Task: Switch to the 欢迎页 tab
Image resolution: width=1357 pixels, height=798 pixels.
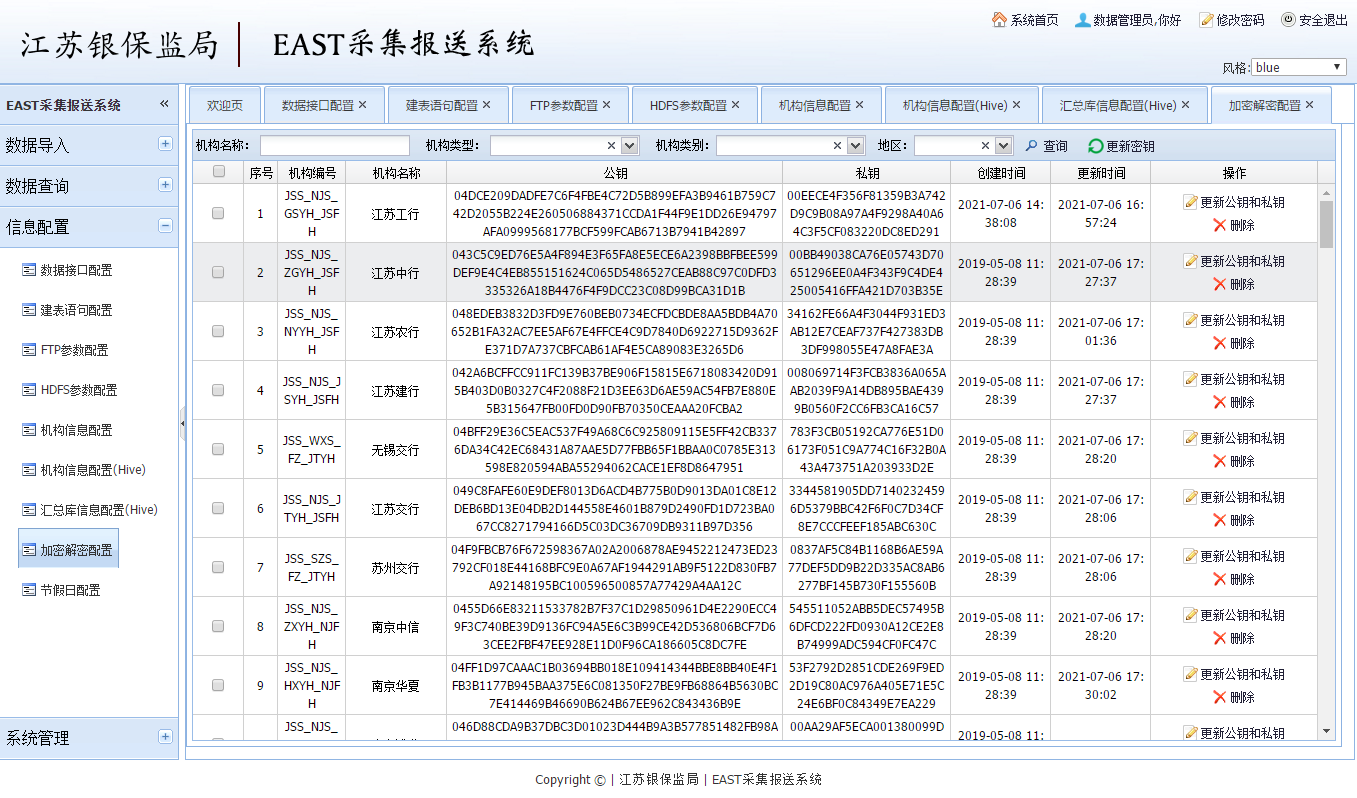Action: pyautogui.click(x=225, y=105)
